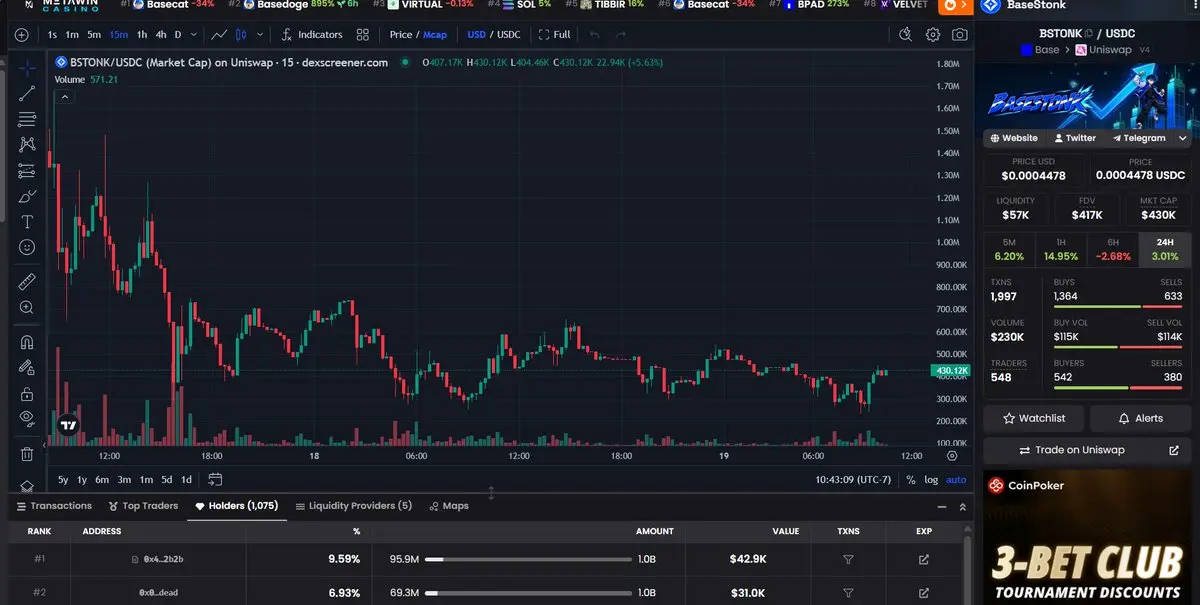The width and height of the screenshot is (1200, 605).
Task: Open the quick search icon
Action: click(x=906, y=34)
